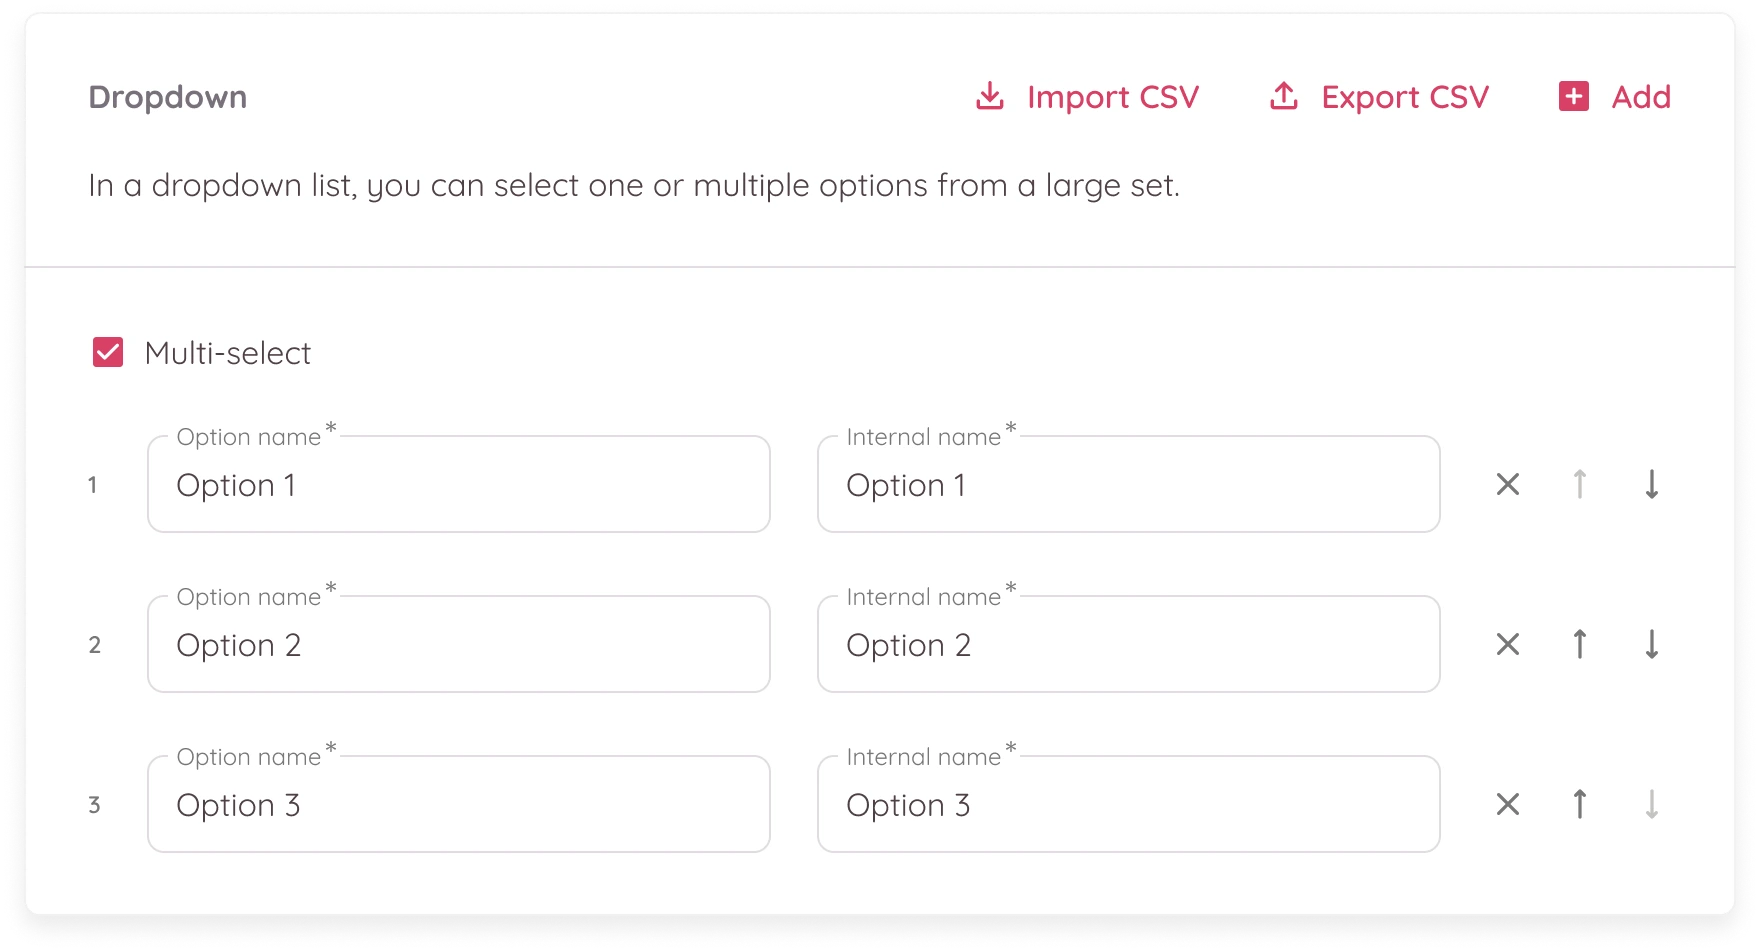This screenshot has width=1760, height=952.
Task: Click the Export CSV link text
Action: pos(1405,97)
